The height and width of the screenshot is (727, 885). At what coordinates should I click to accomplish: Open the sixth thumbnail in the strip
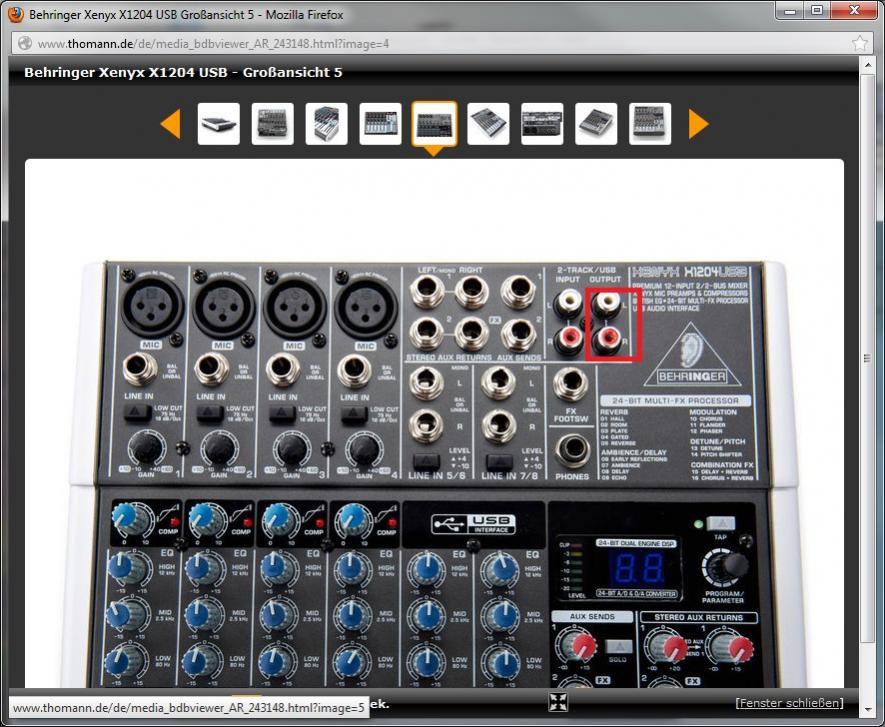point(488,124)
